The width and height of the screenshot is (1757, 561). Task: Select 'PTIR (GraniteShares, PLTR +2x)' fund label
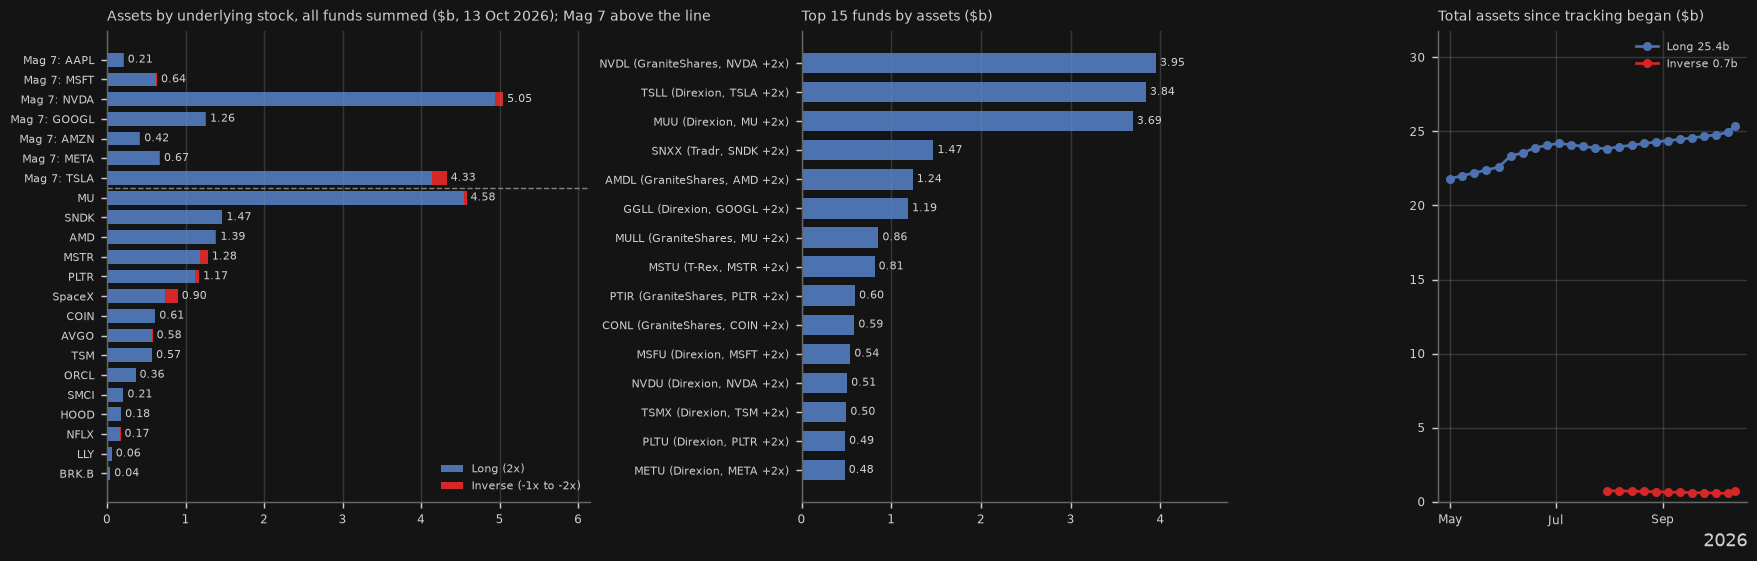pos(699,297)
